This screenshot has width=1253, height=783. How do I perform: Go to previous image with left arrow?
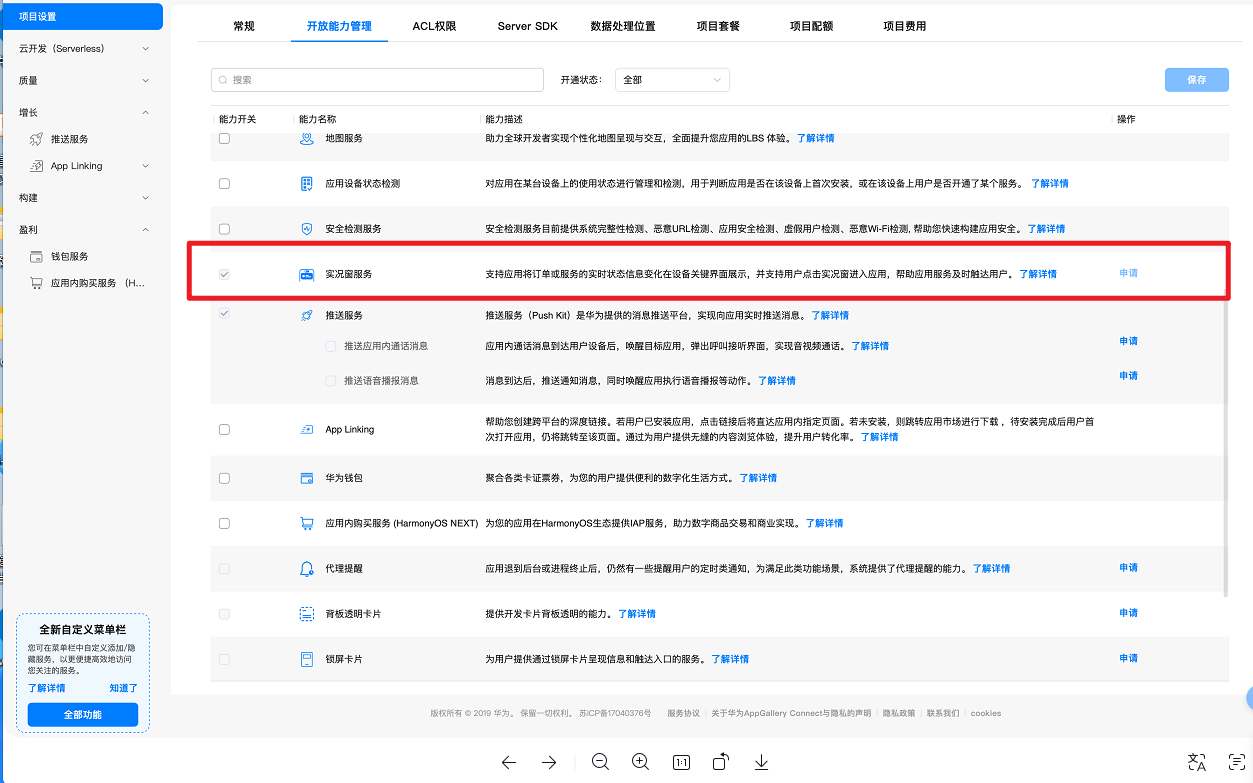[509, 762]
